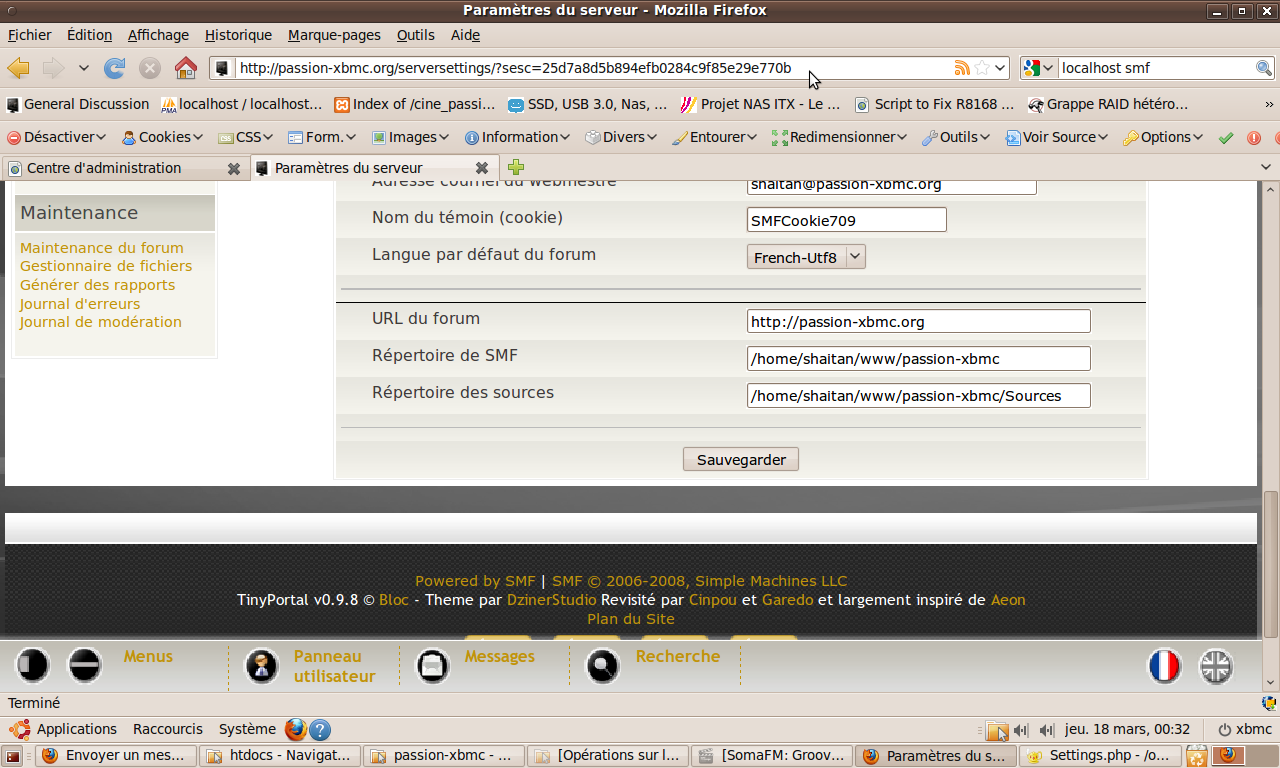Open the Cookies developer toolbar dropdown
Screen dimensions: 1280x768
coord(163,137)
